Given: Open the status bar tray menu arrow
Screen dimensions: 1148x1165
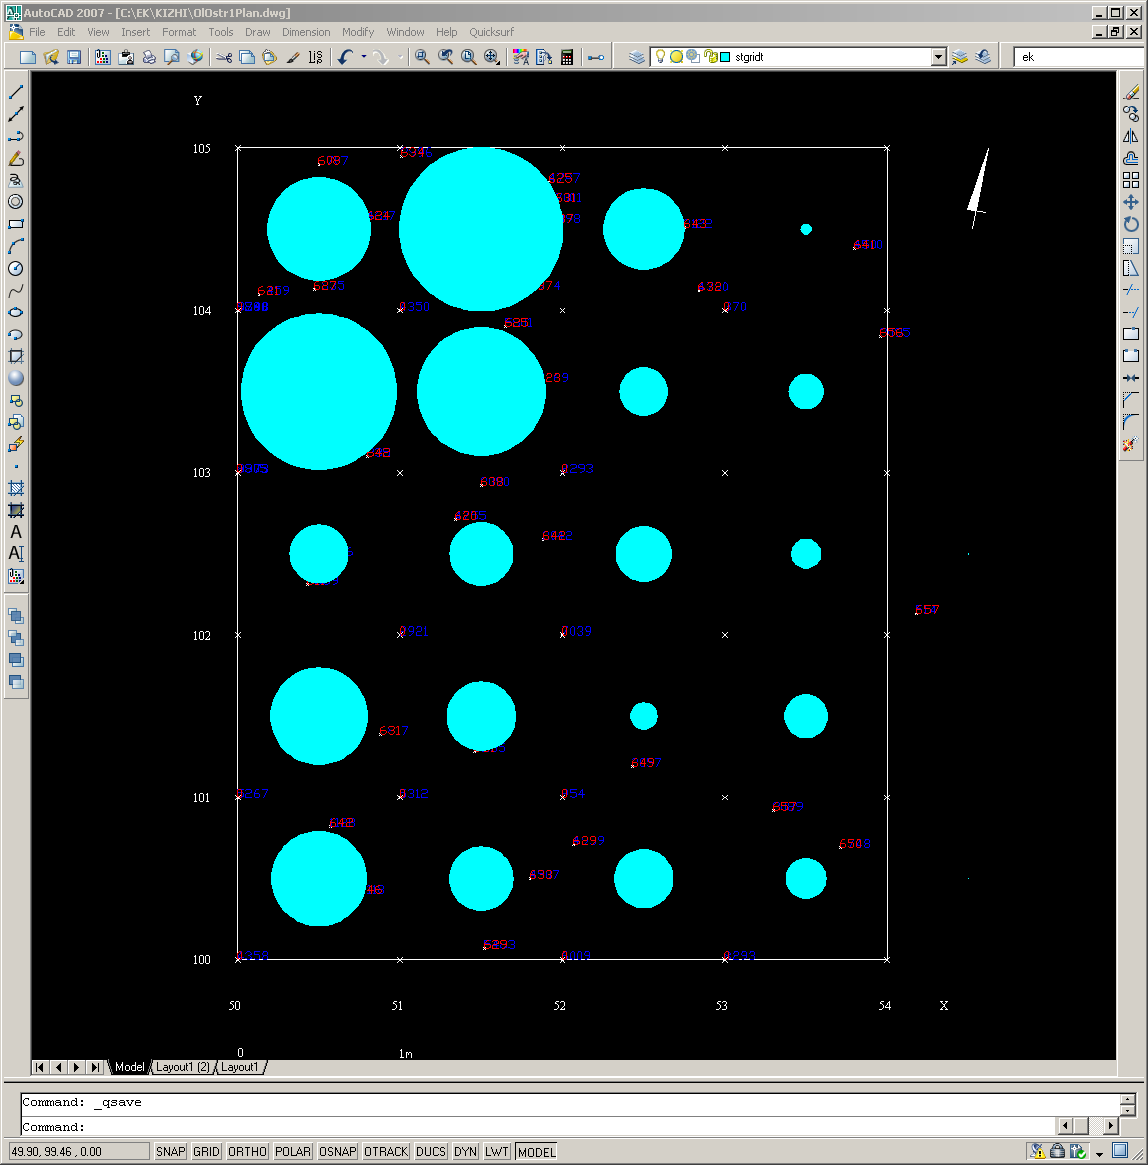Looking at the screenshot, I should (x=1099, y=1153).
